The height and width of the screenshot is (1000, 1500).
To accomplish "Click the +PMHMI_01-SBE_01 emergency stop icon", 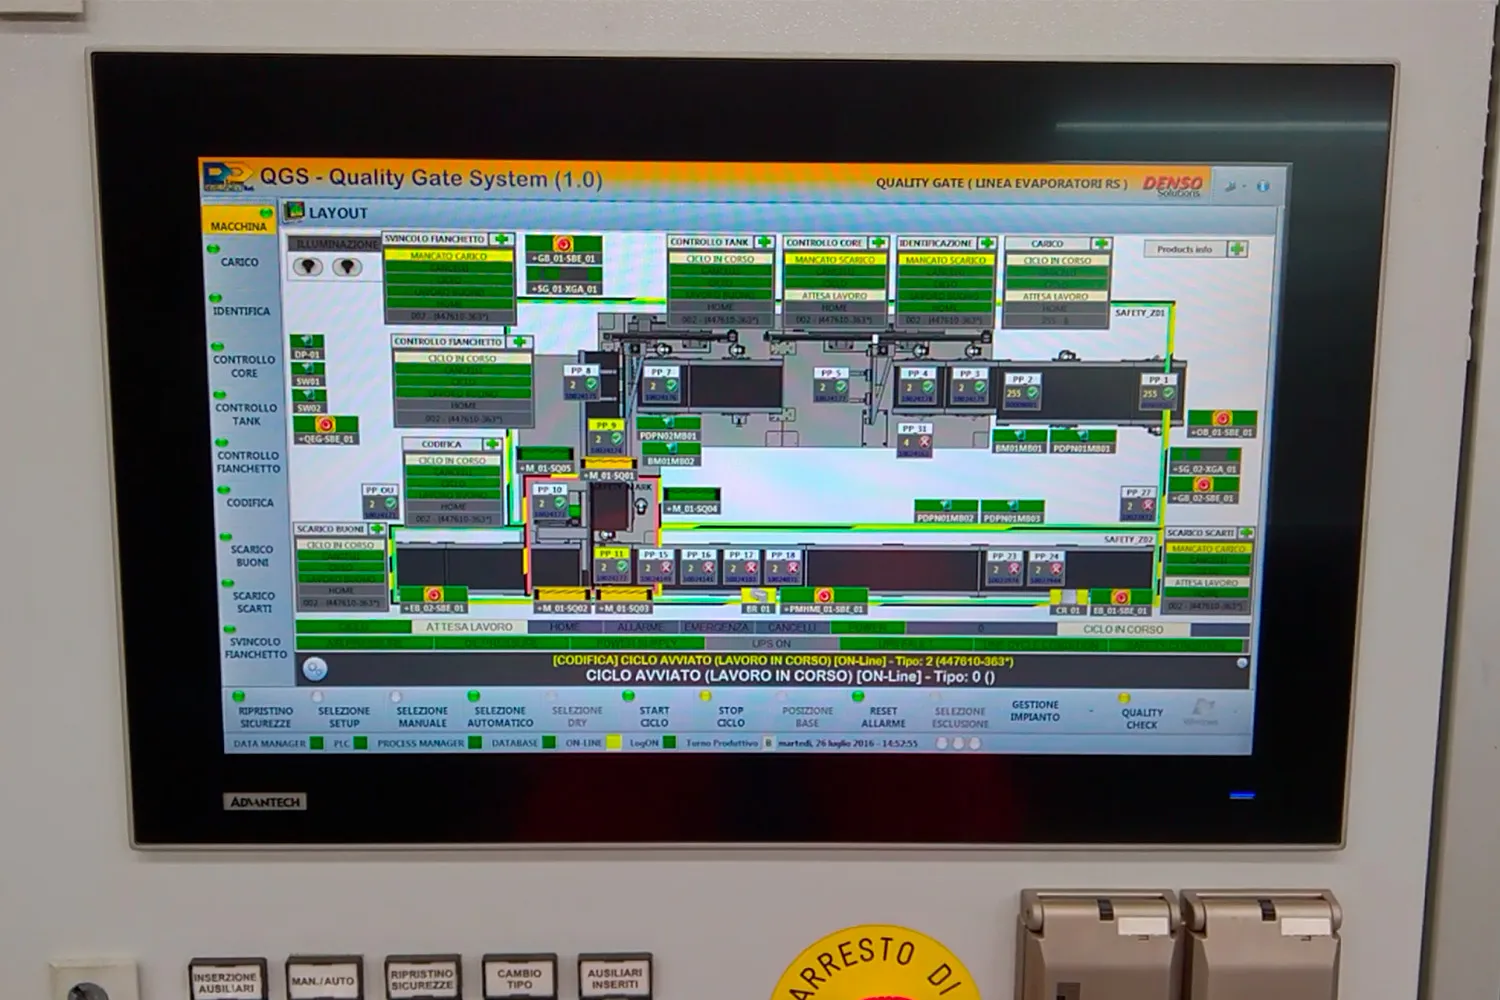I will pyautogui.click(x=824, y=596).
